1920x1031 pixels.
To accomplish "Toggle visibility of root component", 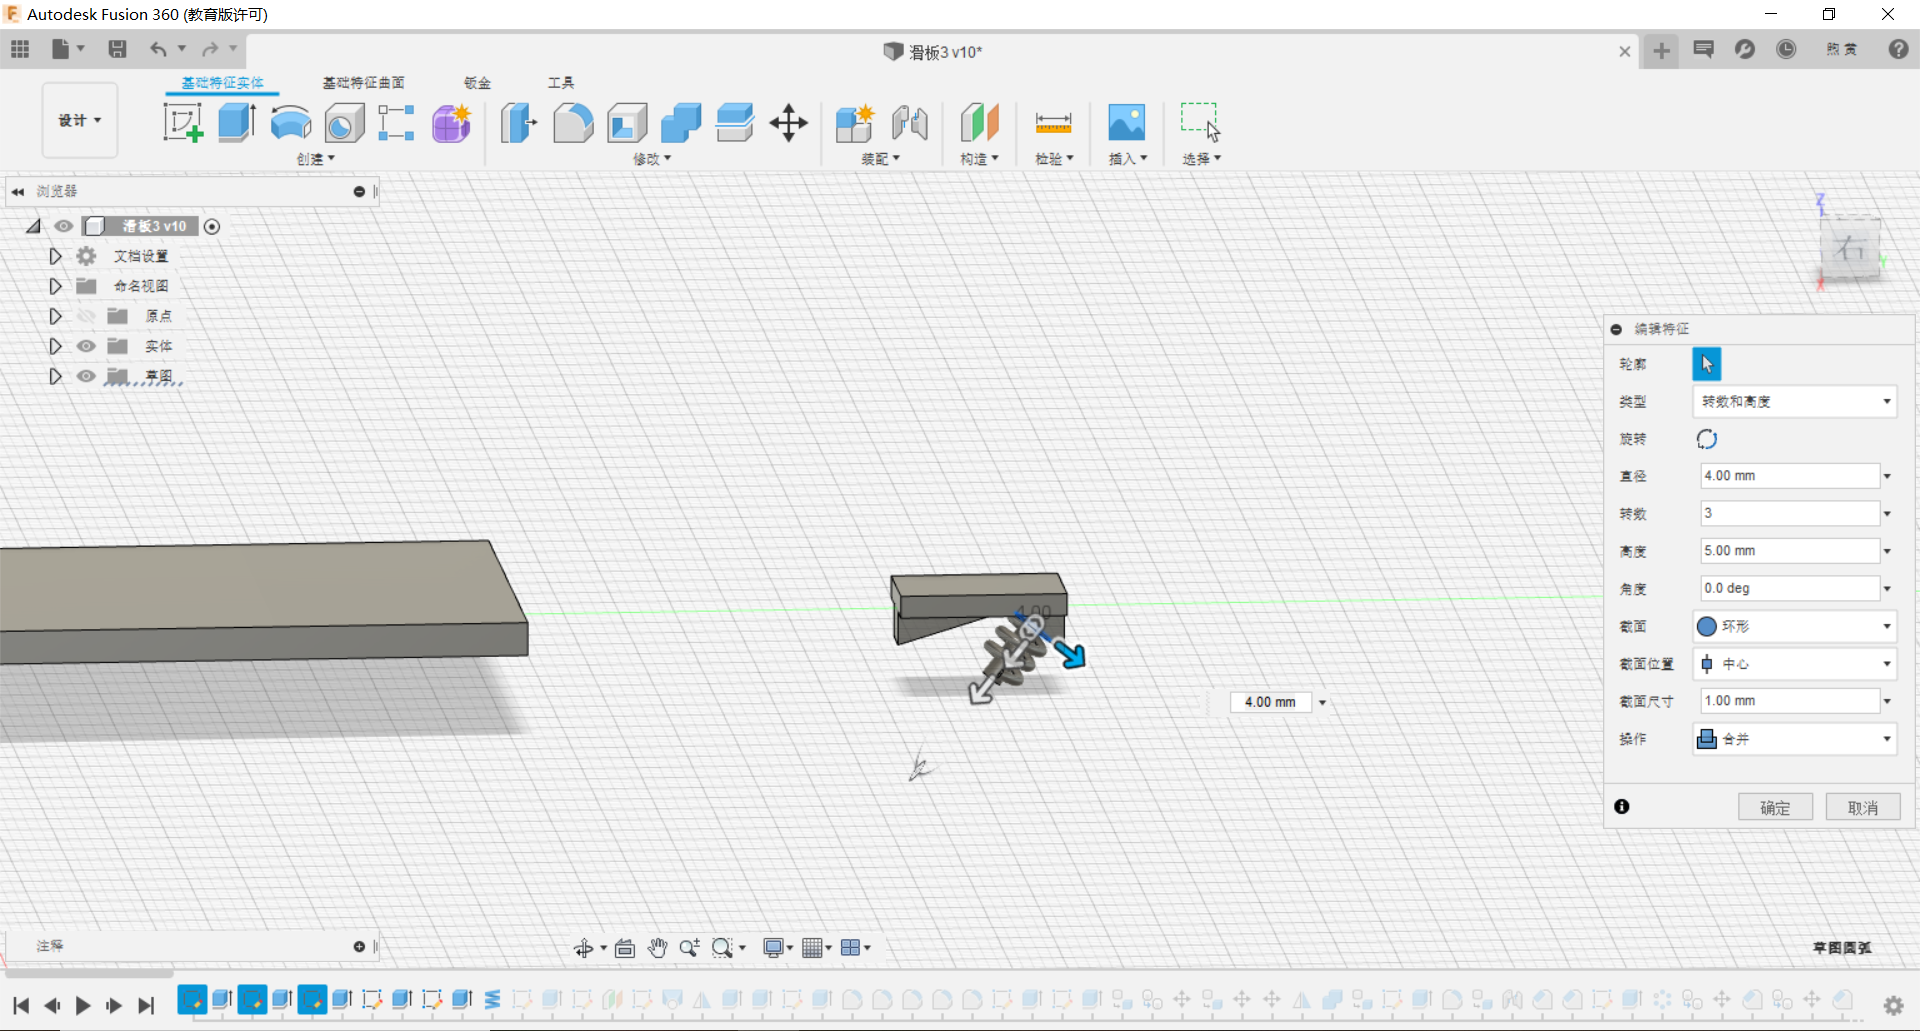I will (x=64, y=226).
